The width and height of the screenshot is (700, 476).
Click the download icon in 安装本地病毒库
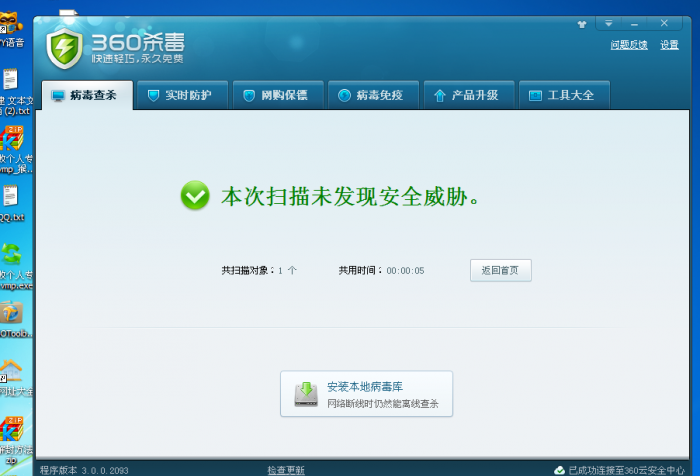(x=306, y=394)
